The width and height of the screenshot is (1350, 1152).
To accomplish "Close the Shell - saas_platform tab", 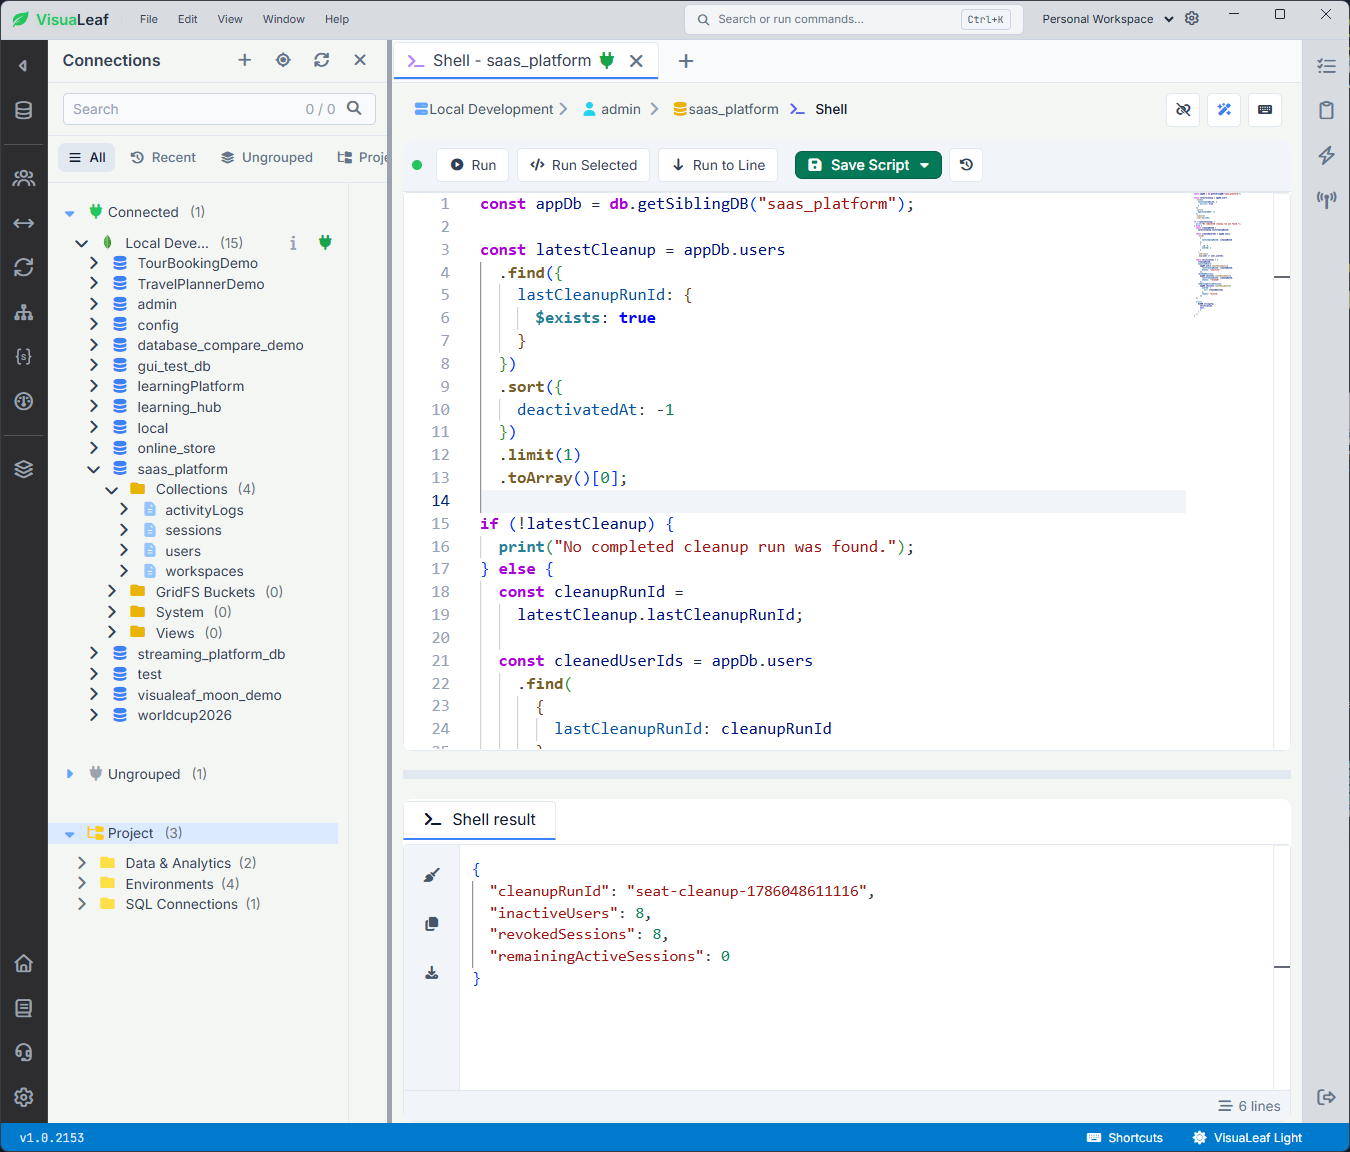I will 636,61.
